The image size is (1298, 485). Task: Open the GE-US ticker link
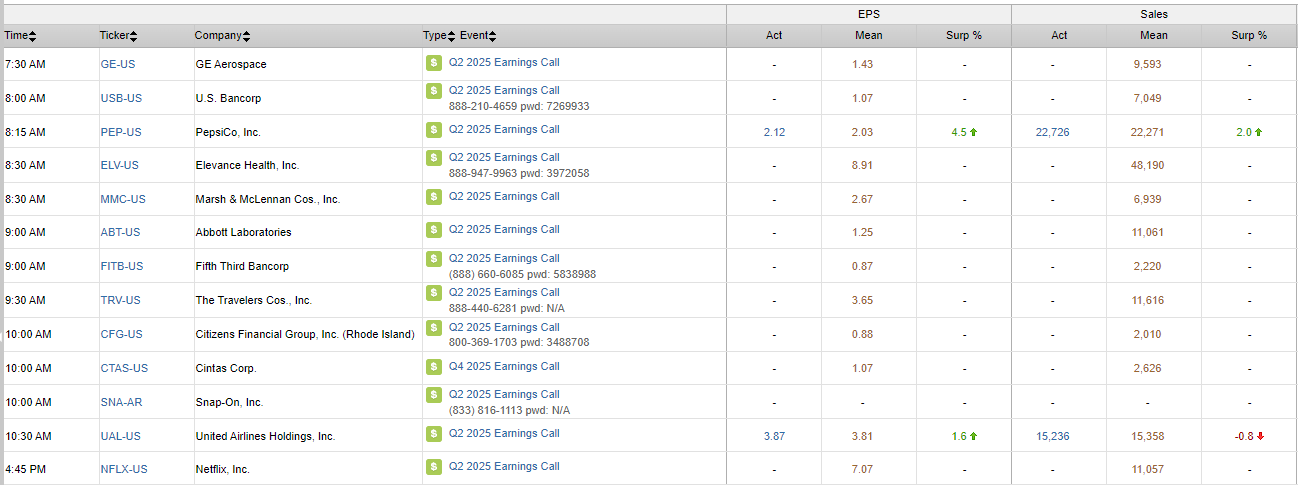tap(120, 64)
